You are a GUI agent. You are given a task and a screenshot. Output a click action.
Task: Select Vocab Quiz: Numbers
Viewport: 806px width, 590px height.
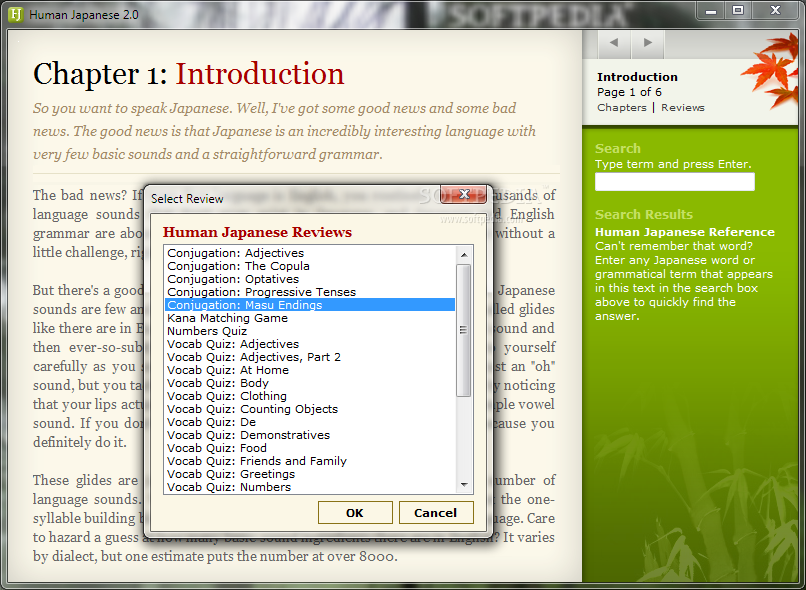(310, 487)
